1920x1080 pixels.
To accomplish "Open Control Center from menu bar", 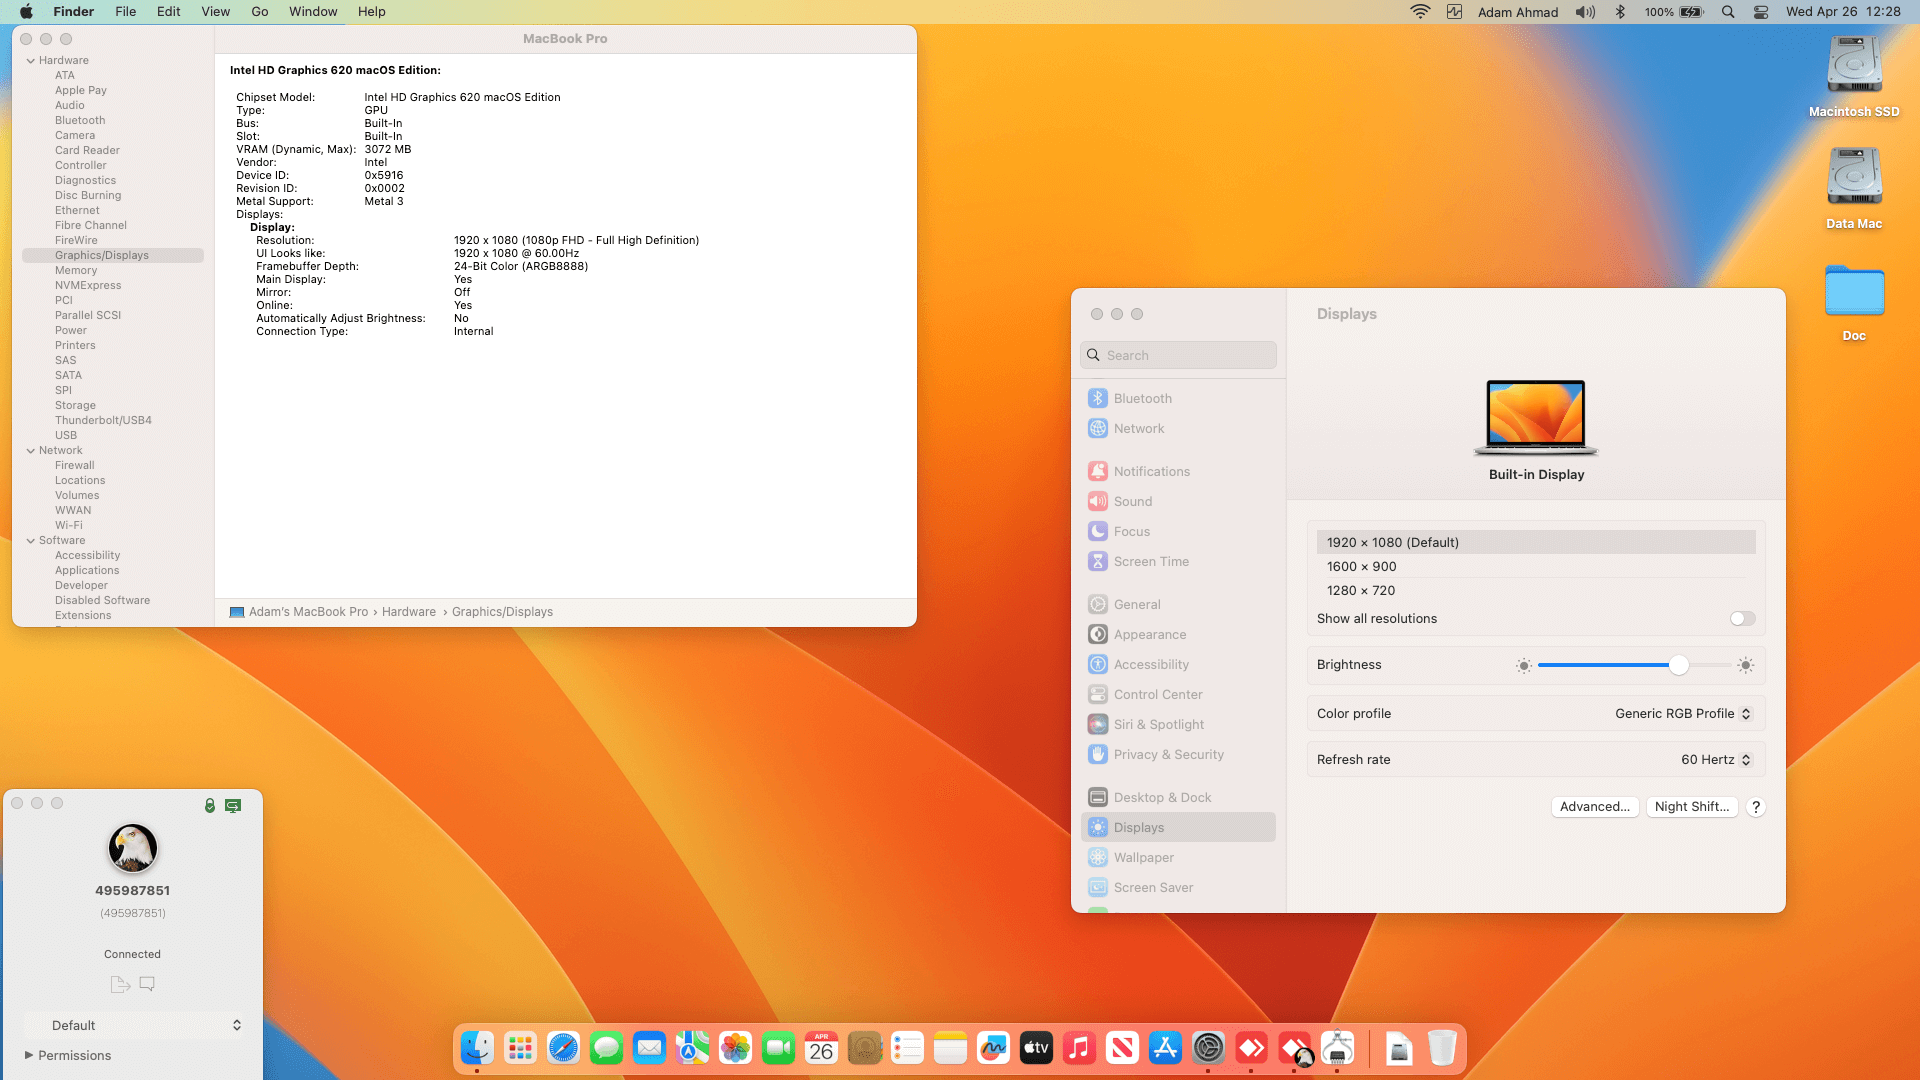I will pos(1761,12).
